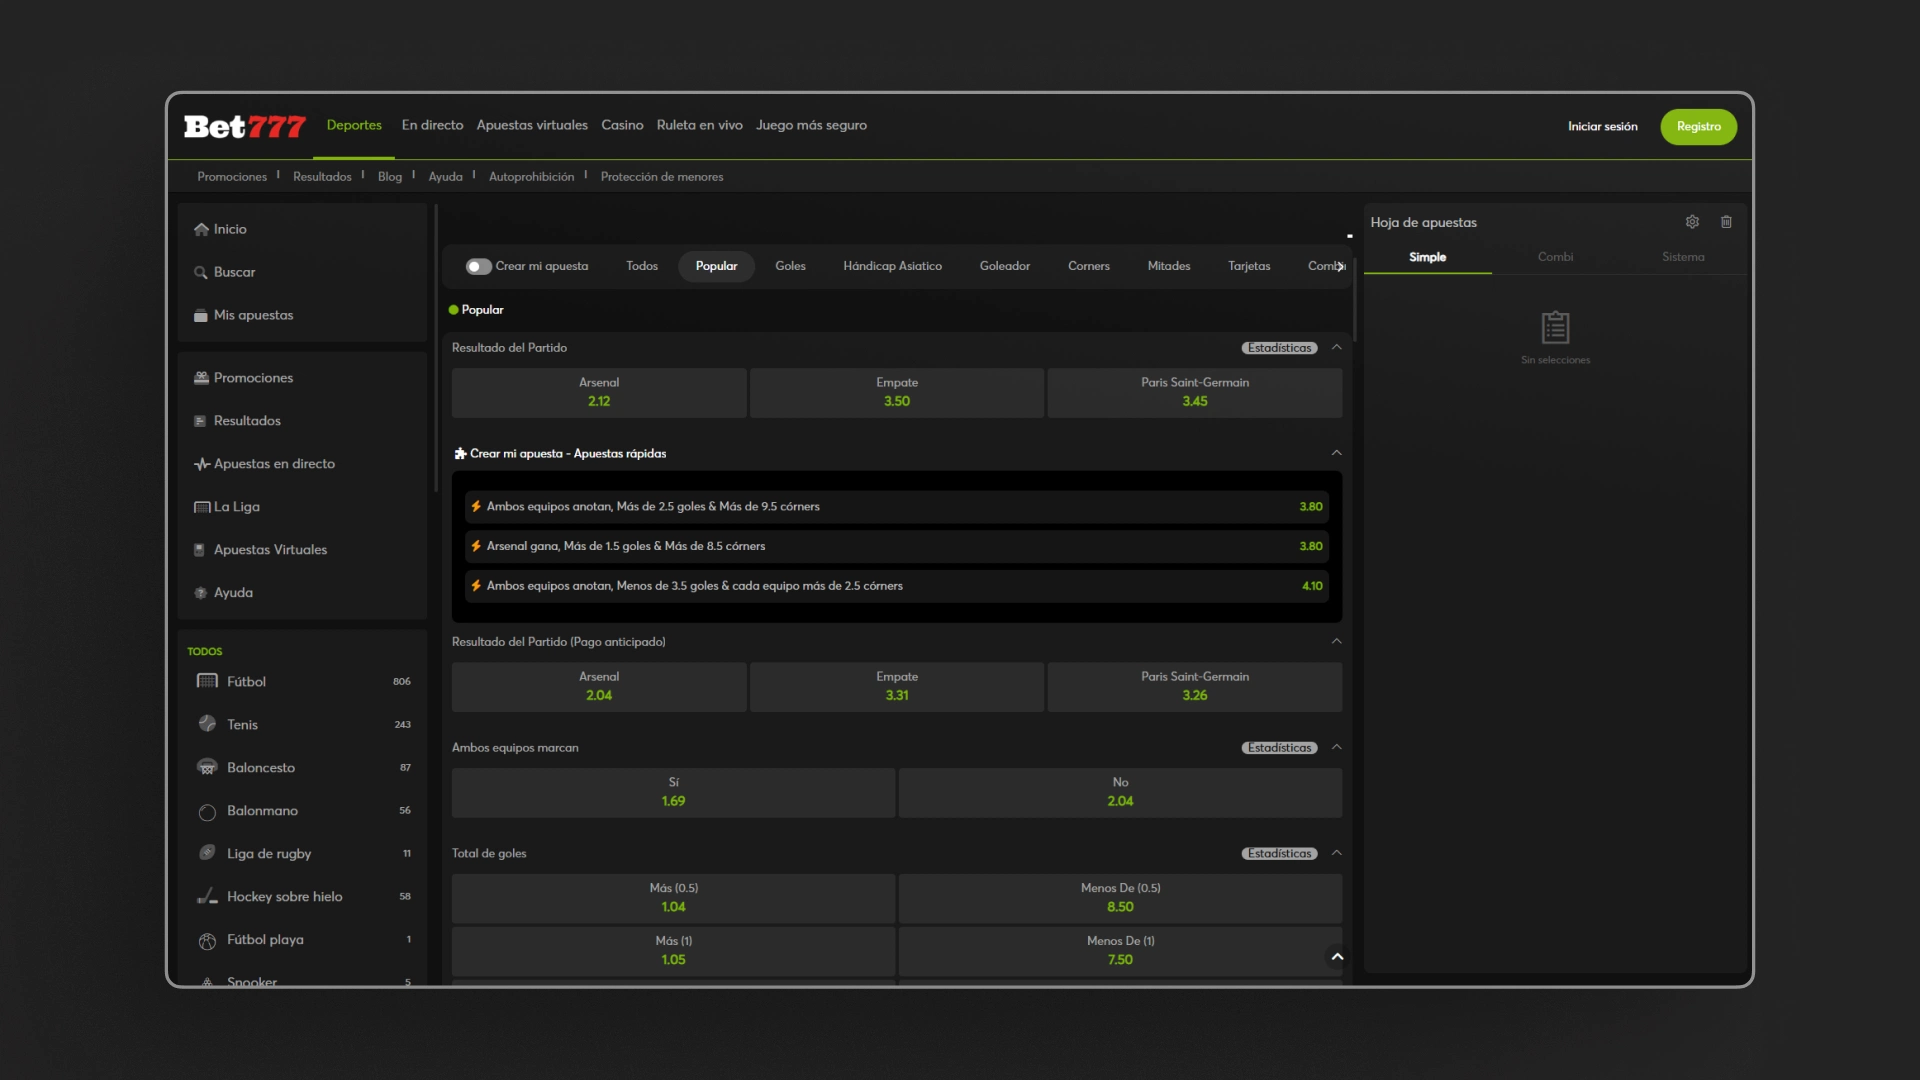The image size is (1920, 1080).
Task: Collapse the Resultado del Partido market
Action: [x=1336, y=347]
